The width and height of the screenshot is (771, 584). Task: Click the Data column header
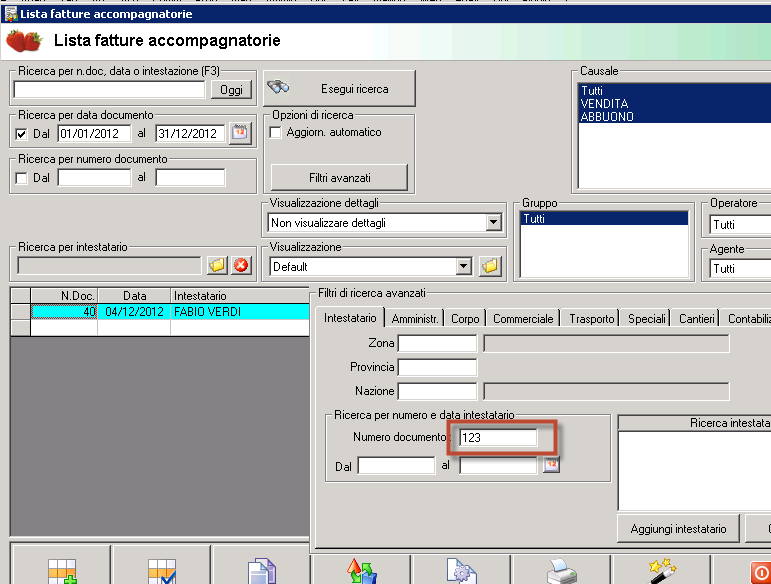134,296
